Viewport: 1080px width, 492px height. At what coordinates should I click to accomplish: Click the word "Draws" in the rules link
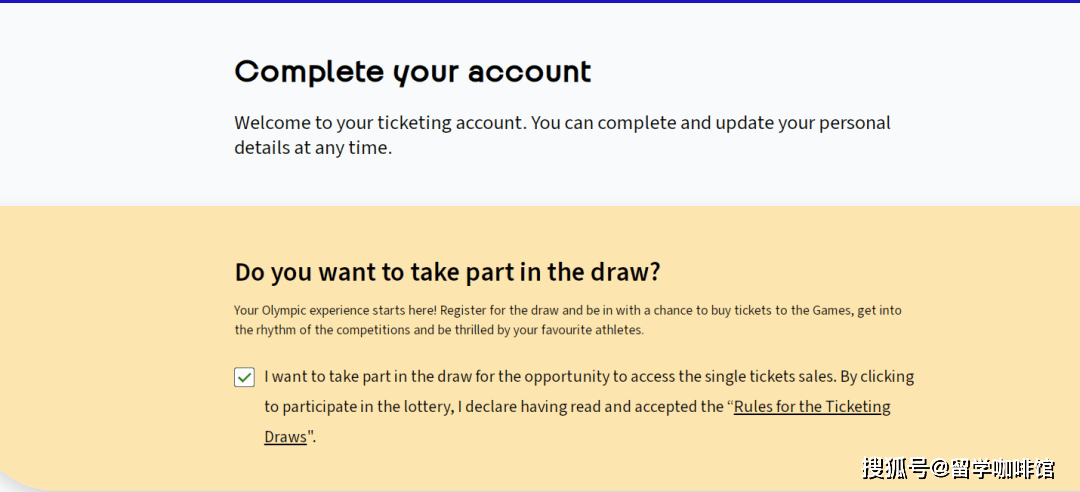click(285, 437)
